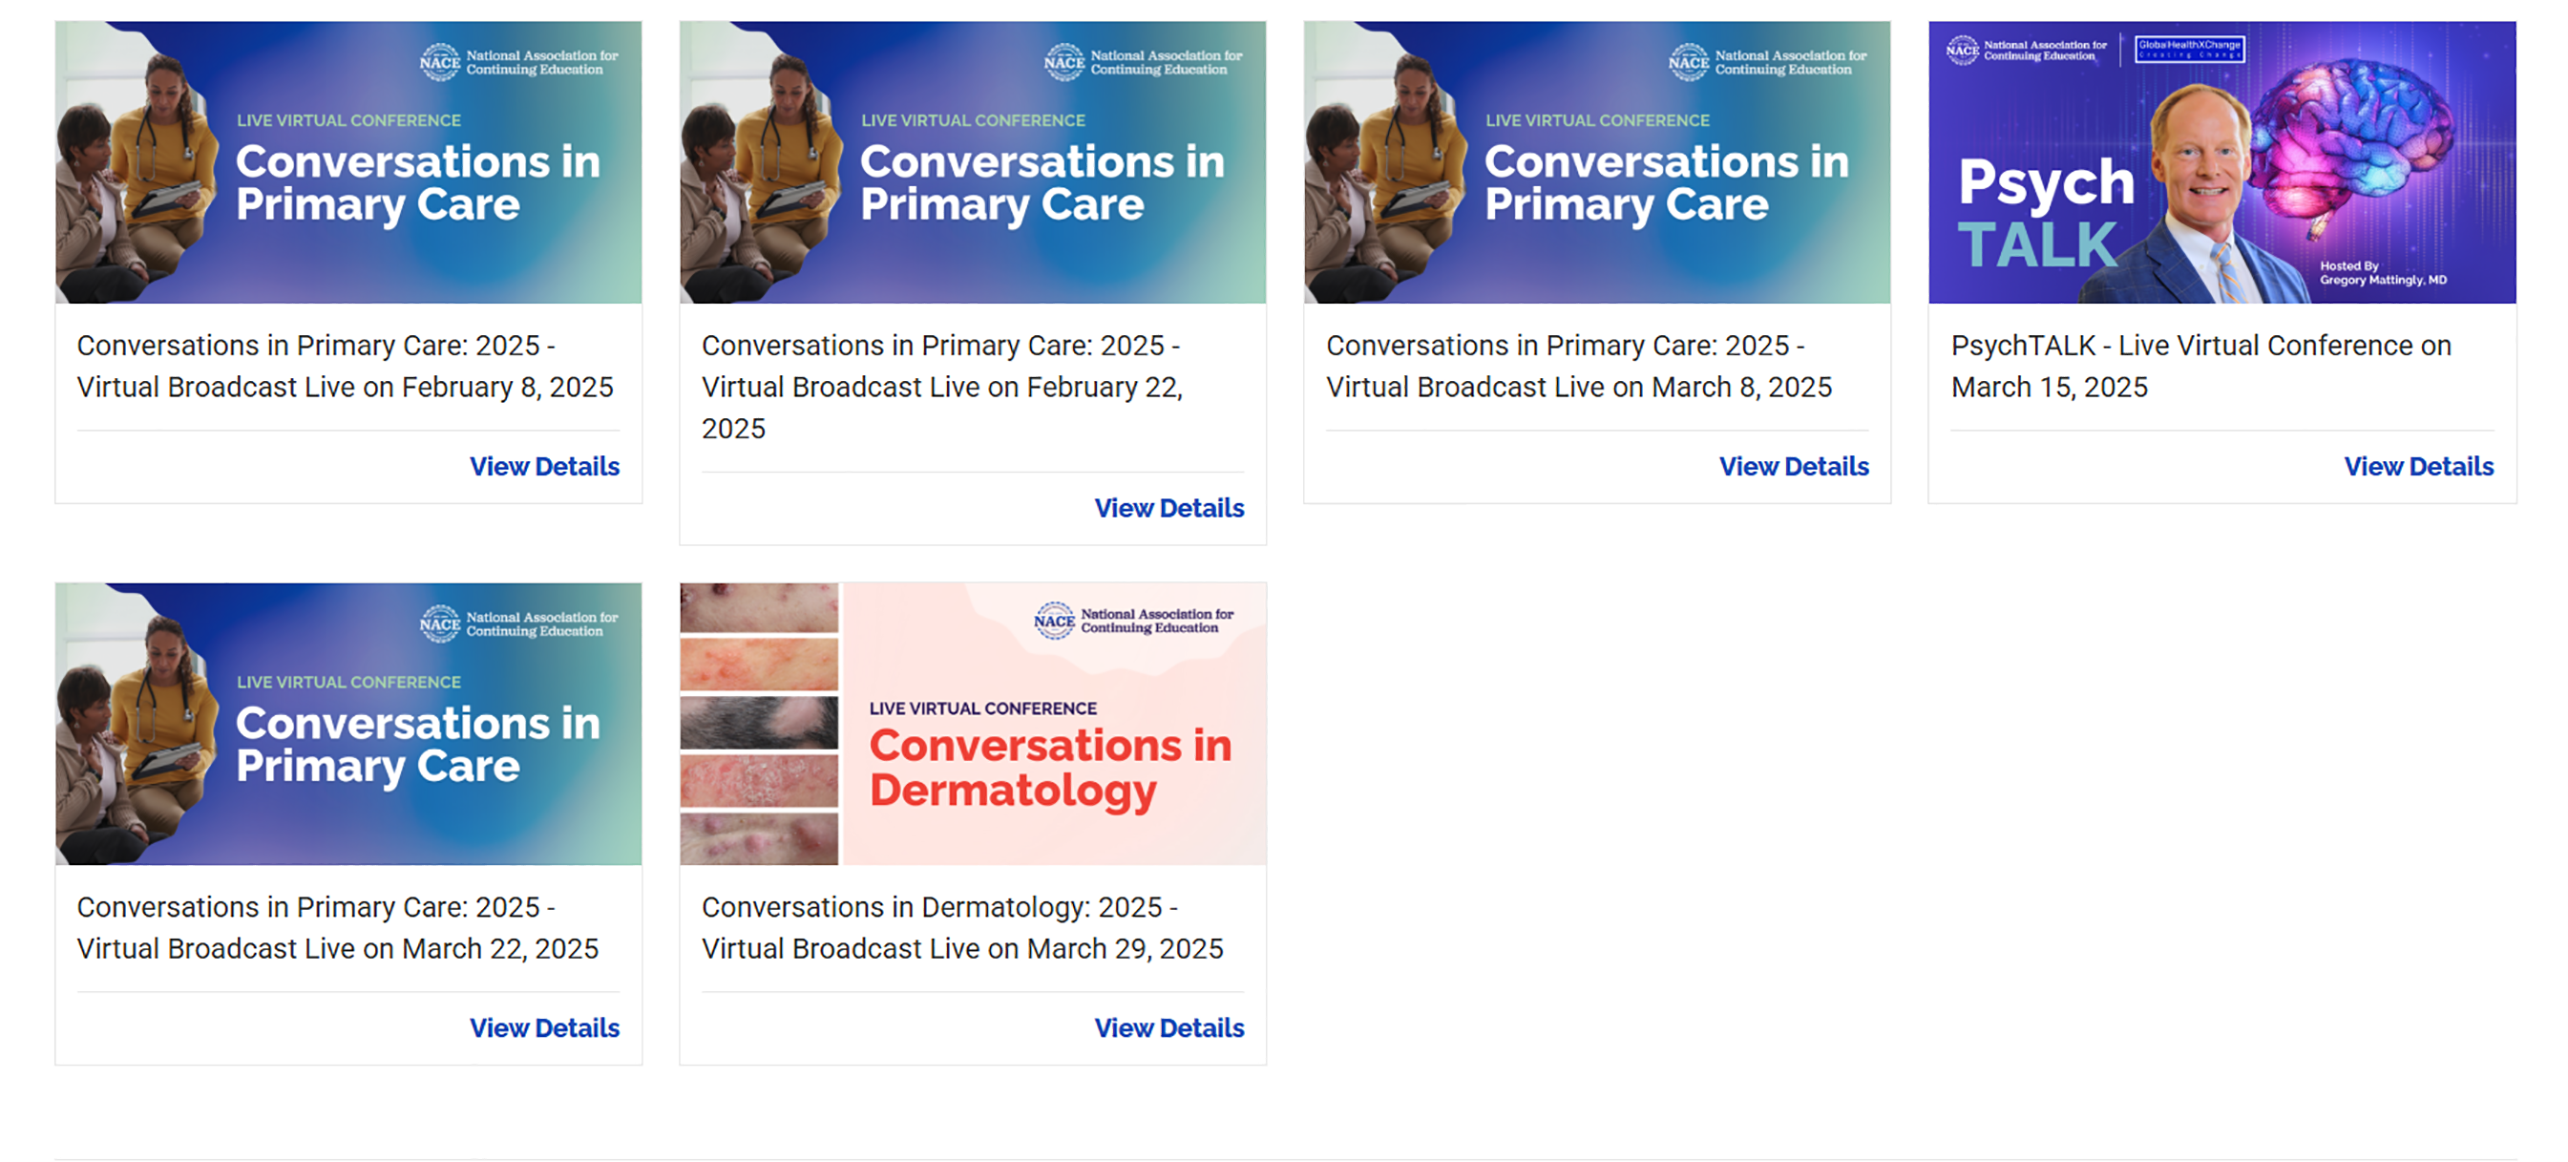
Task: Click the February 22 Primary Care banner image
Action: click(x=972, y=162)
